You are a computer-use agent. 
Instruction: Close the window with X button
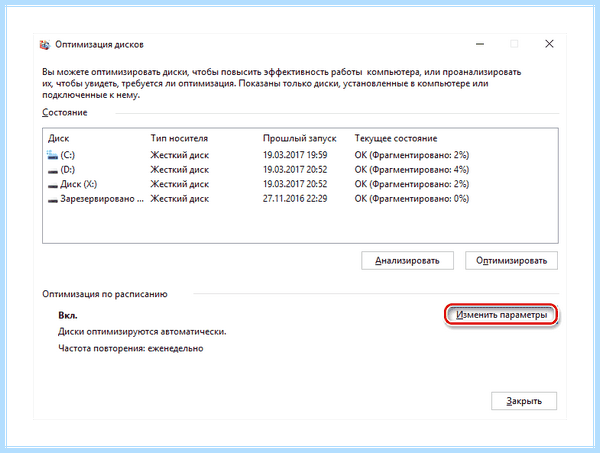click(549, 44)
